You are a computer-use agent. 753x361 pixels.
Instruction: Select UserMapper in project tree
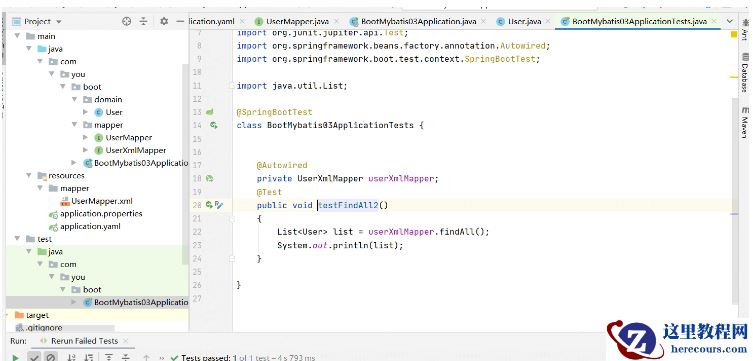click(123, 137)
